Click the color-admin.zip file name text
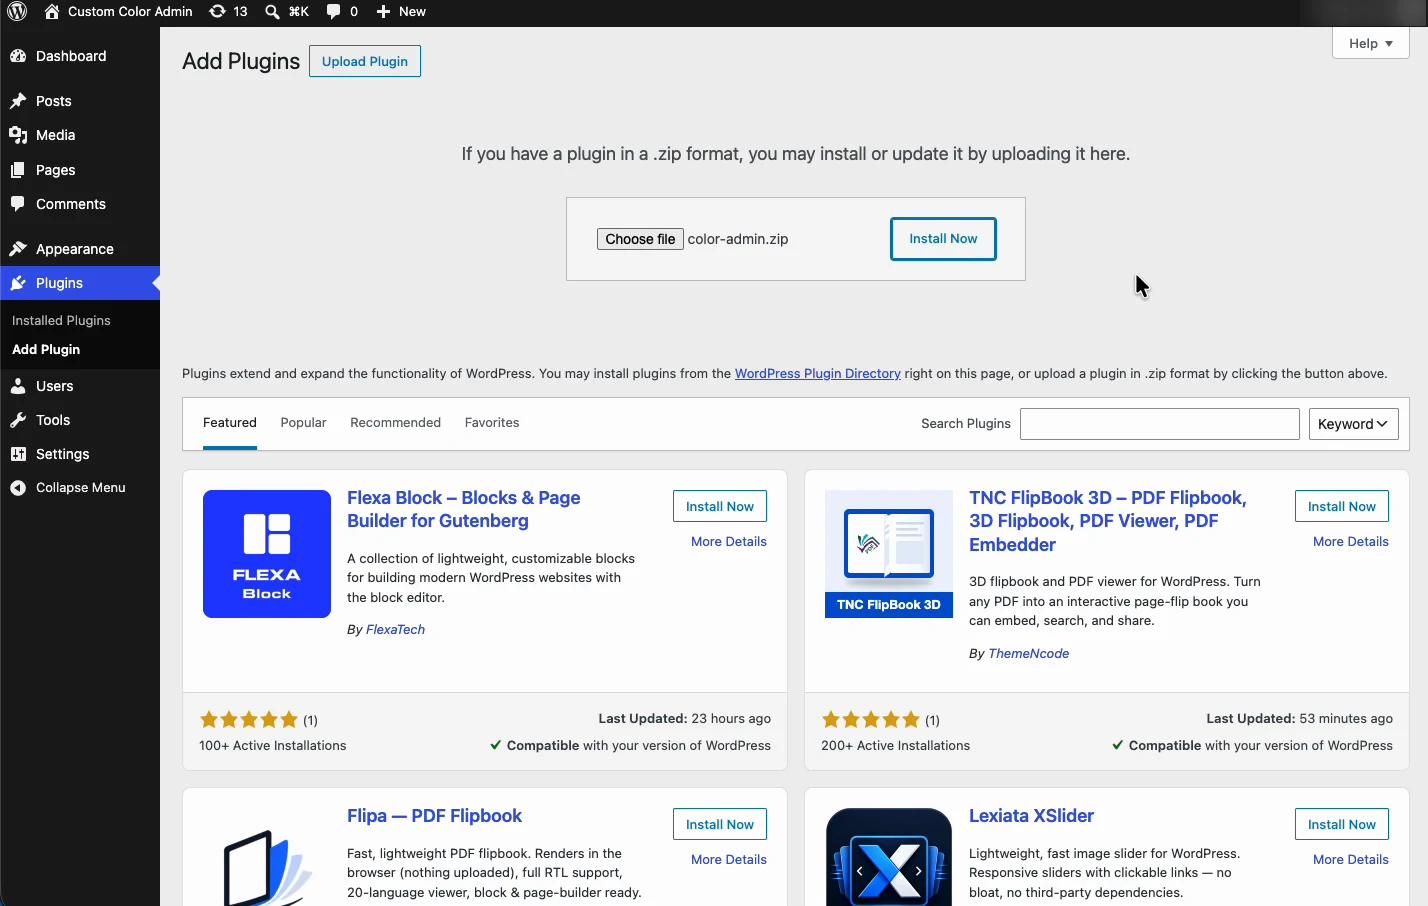Viewport: 1428px width, 906px height. pyautogui.click(x=738, y=239)
